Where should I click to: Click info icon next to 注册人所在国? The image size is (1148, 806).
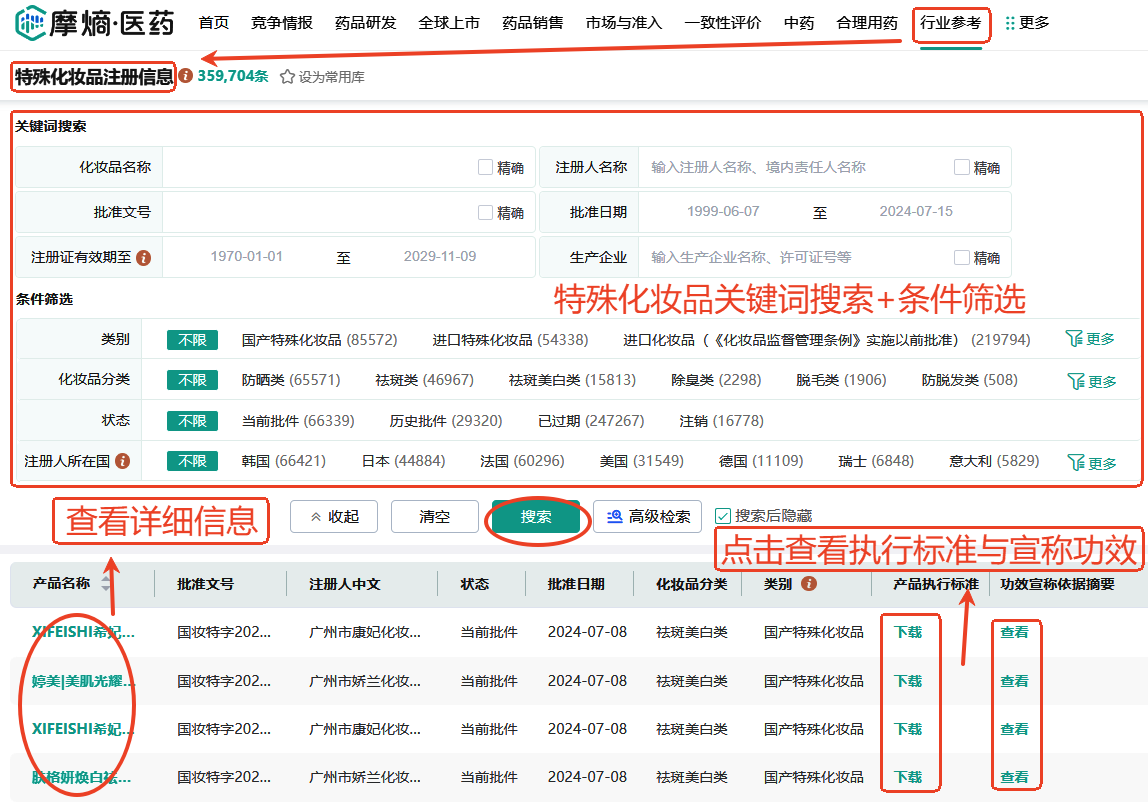(123, 461)
